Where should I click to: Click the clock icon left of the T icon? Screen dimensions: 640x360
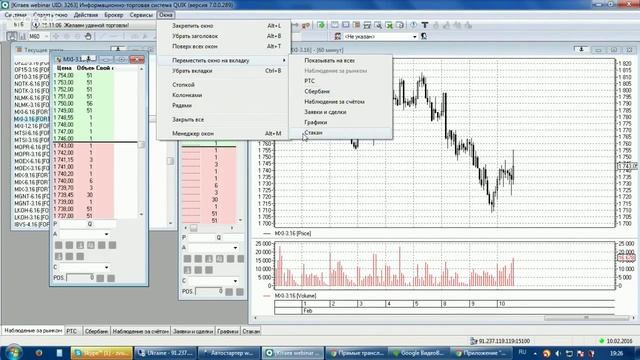413,25
